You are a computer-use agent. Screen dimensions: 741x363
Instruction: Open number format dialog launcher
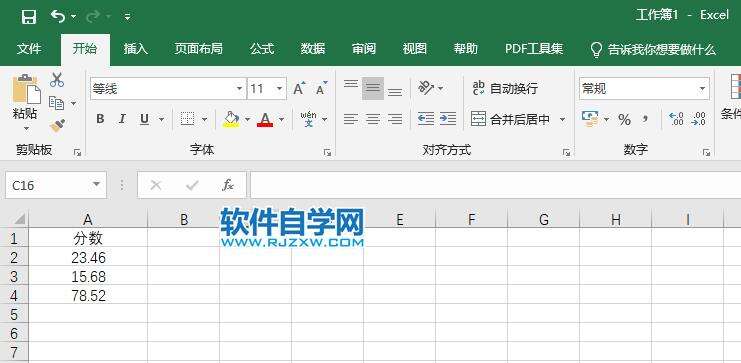706,153
